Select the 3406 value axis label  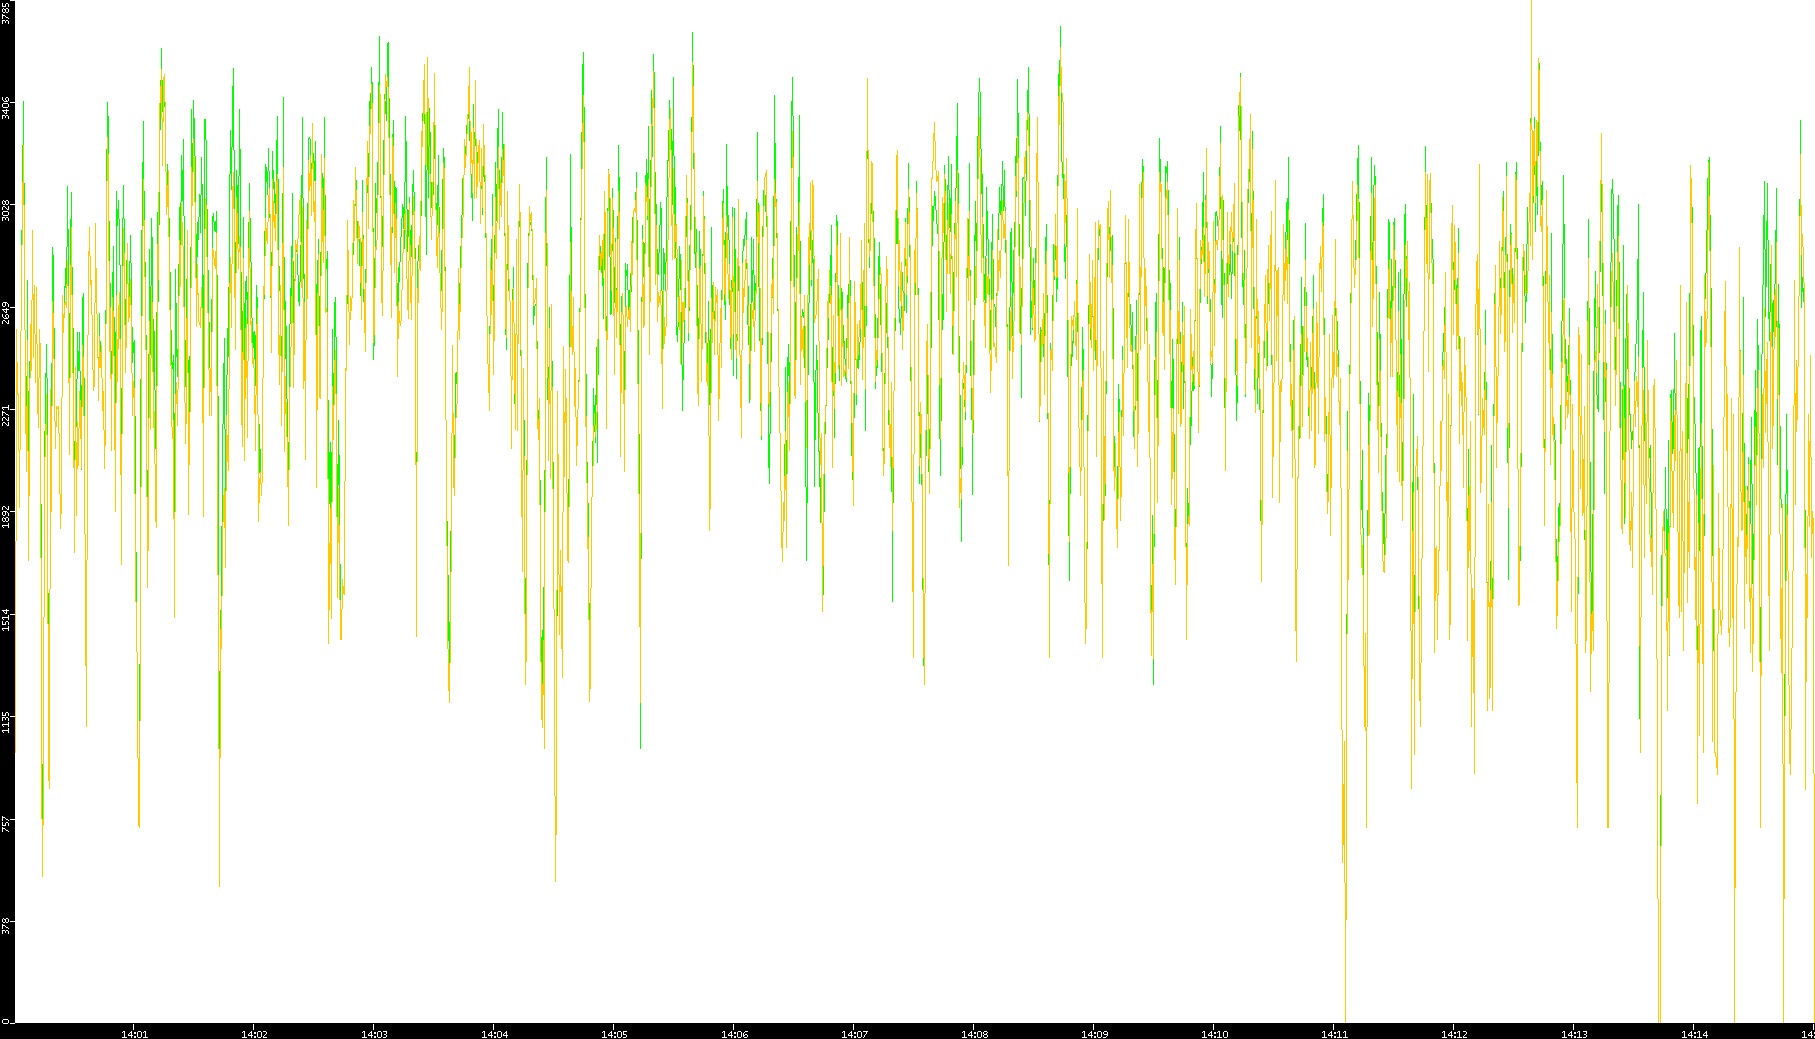point(6,108)
